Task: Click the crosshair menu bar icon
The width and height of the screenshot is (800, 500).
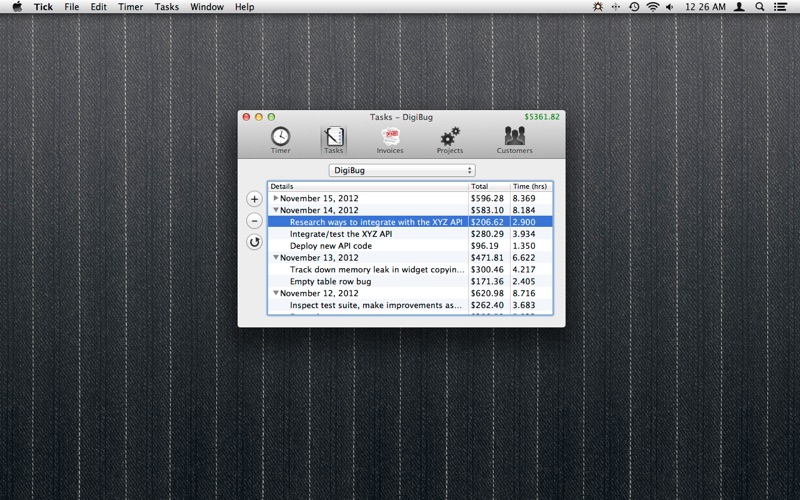Action: pyautogui.click(x=616, y=7)
